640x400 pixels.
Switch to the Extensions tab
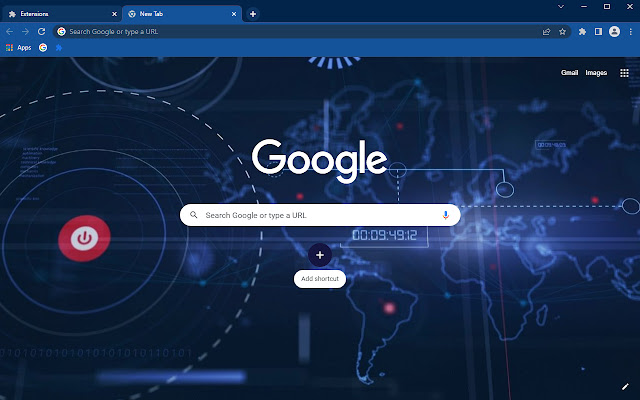(61, 14)
